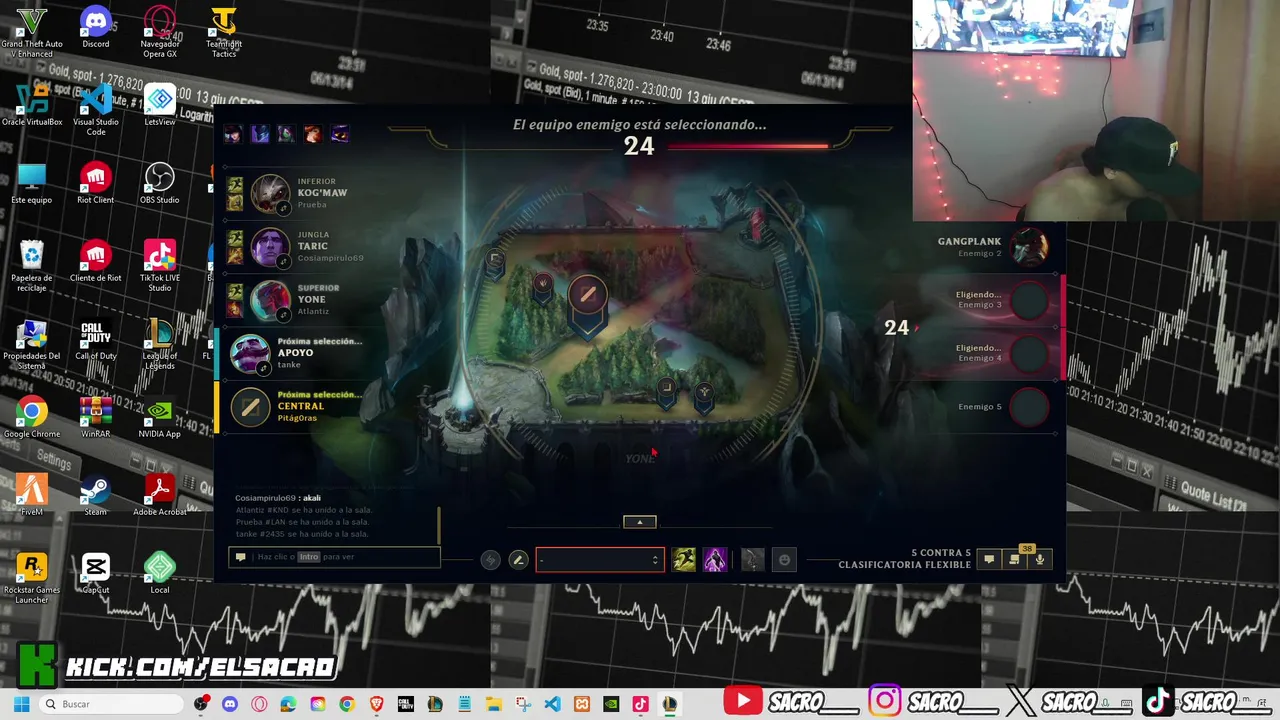Screen dimensions: 1280x720
Task: Click Gangplank's enemy champion portrait
Action: 1029,247
